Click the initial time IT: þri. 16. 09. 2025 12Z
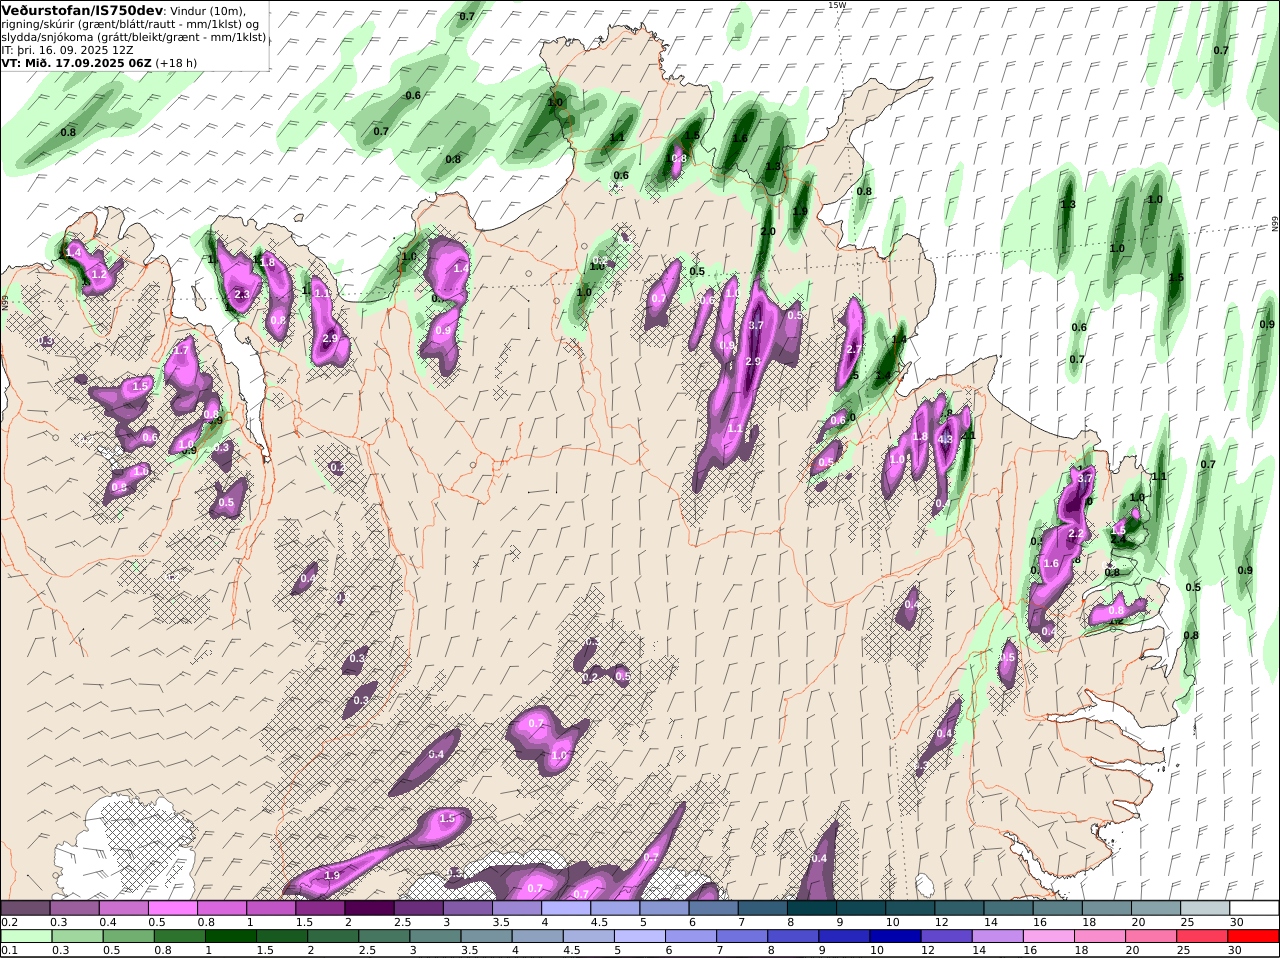The image size is (1280, 958). coord(69,49)
